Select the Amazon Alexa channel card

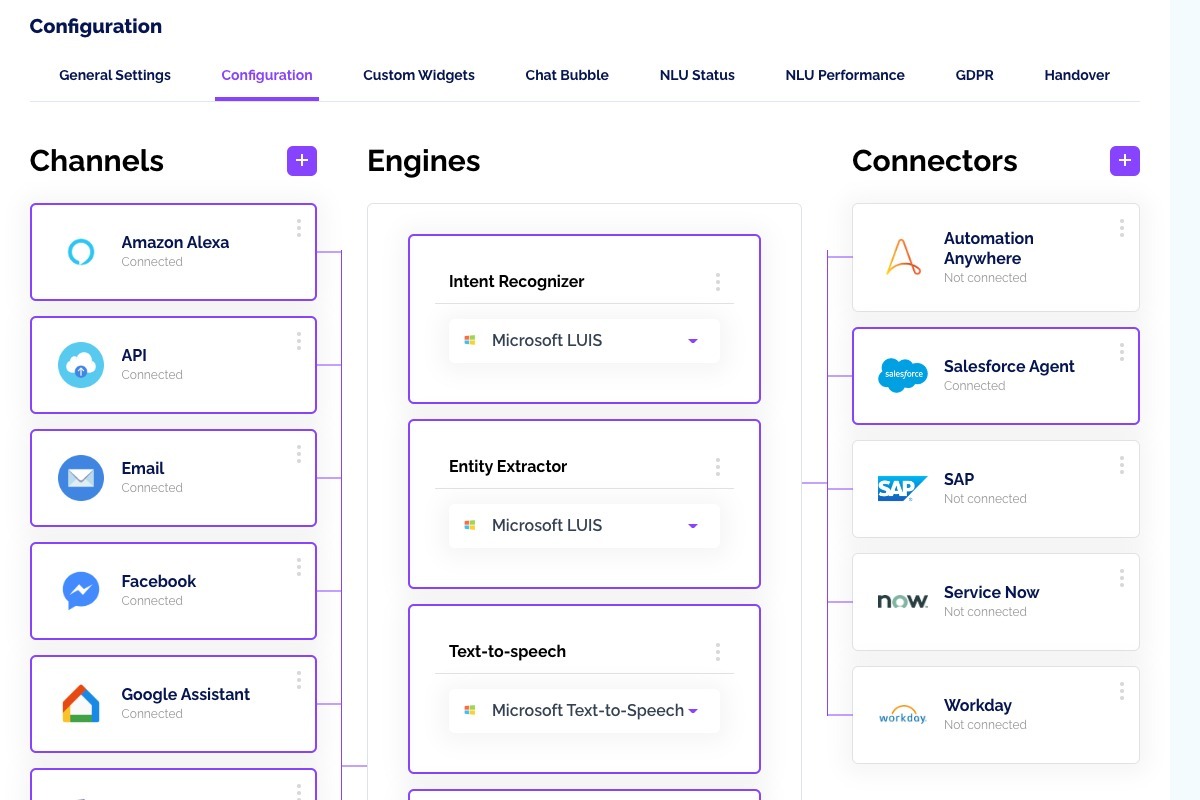tap(173, 252)
